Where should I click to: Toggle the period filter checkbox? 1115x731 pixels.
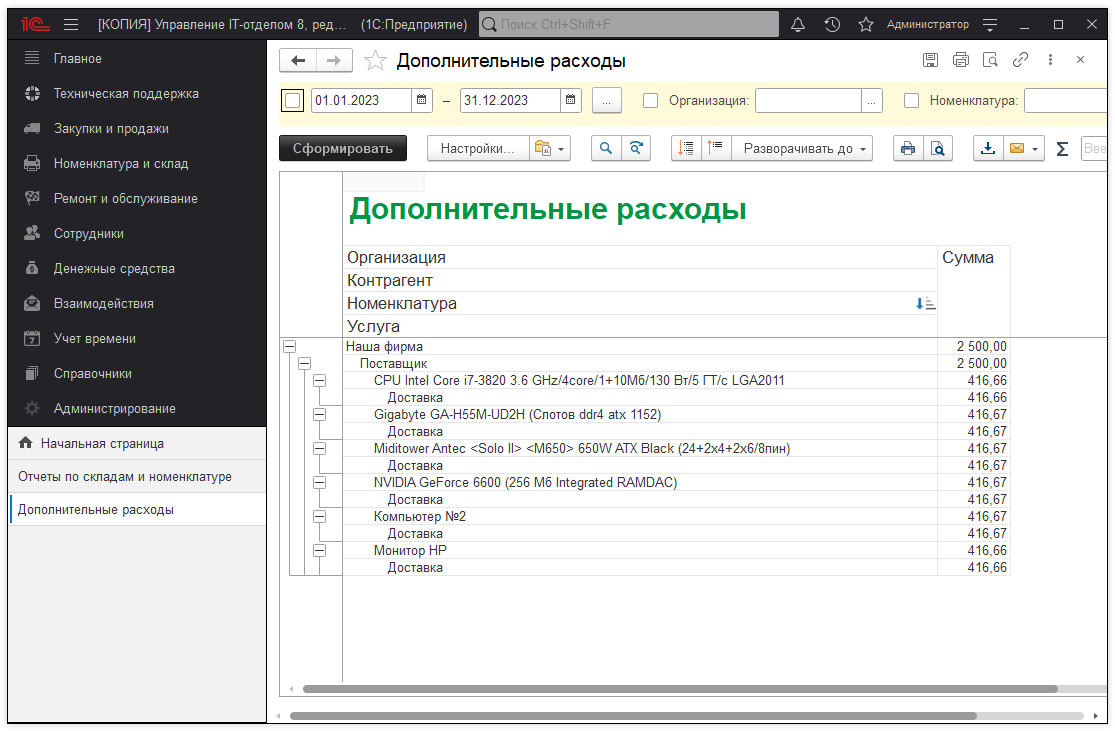point(292,100)
